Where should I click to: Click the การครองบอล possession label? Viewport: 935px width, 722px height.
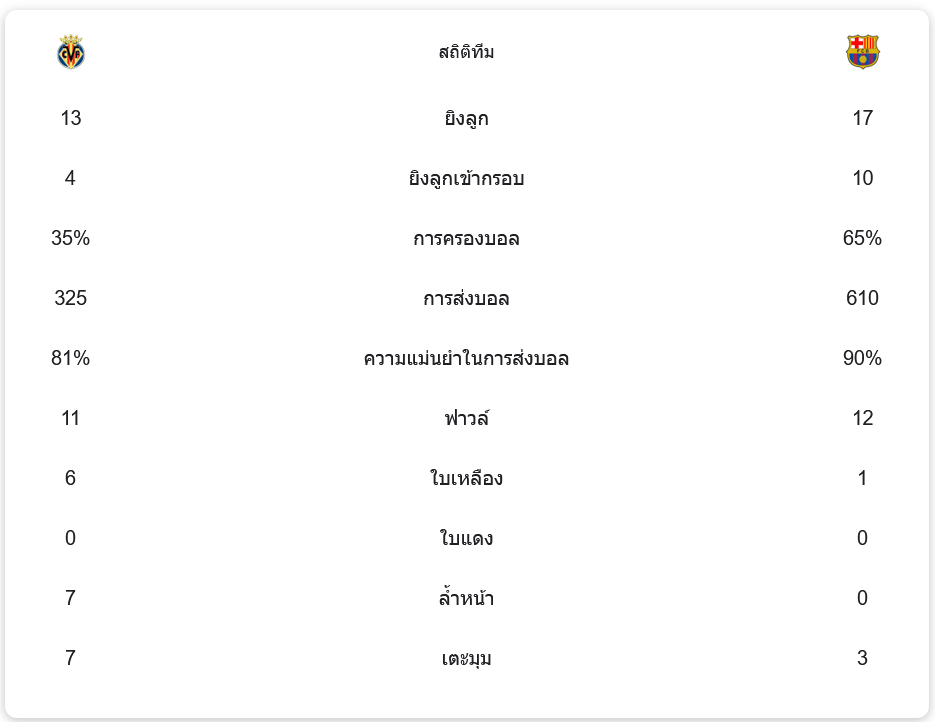[x=466, y=239]
